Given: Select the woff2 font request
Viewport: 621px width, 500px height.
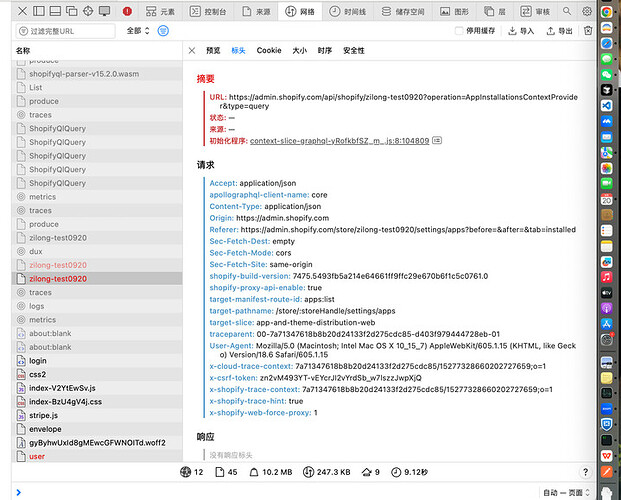Looking at the screenshot, I should coord(97,443).
